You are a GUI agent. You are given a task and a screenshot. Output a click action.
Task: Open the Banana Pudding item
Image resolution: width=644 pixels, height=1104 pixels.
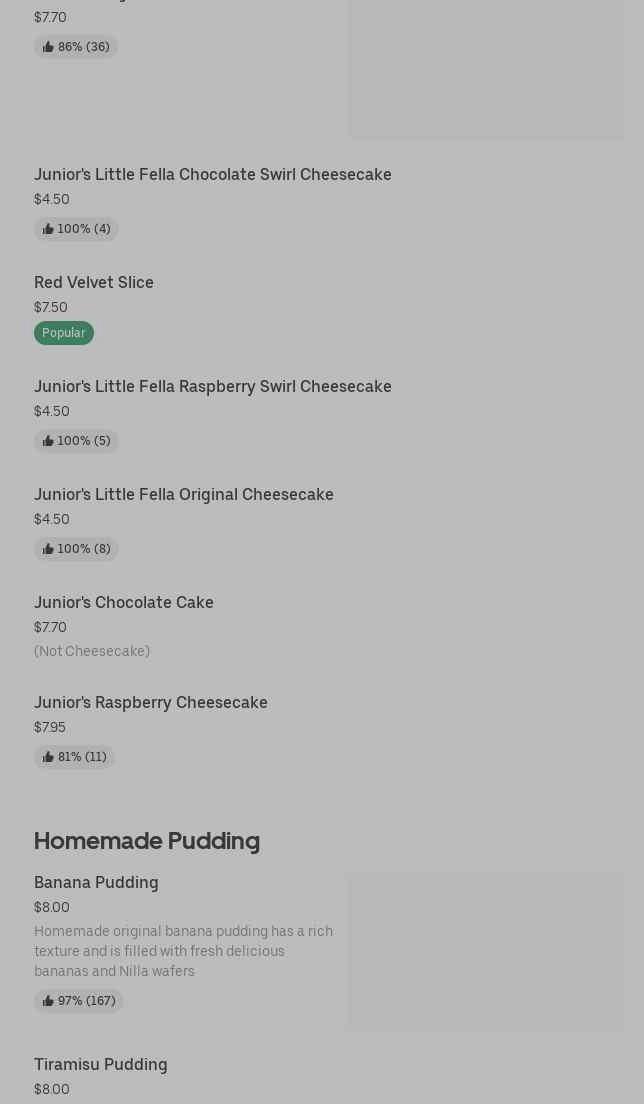click(x=96, y=882)
